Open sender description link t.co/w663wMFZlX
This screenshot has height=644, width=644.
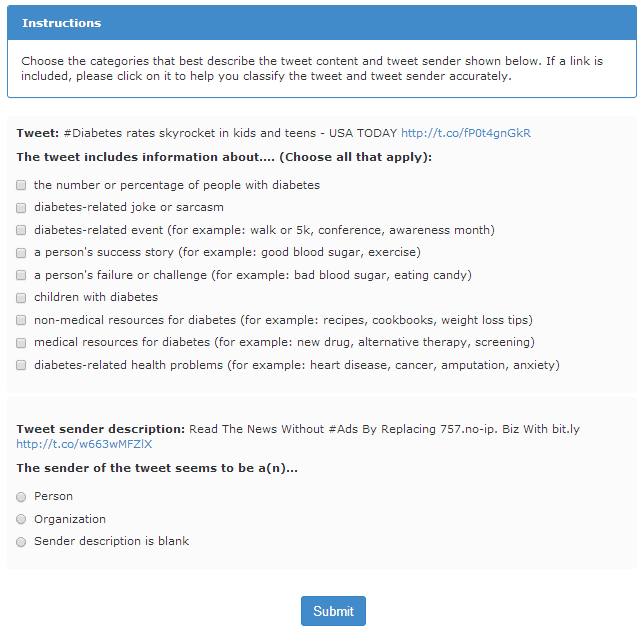[x=84, y=444]
